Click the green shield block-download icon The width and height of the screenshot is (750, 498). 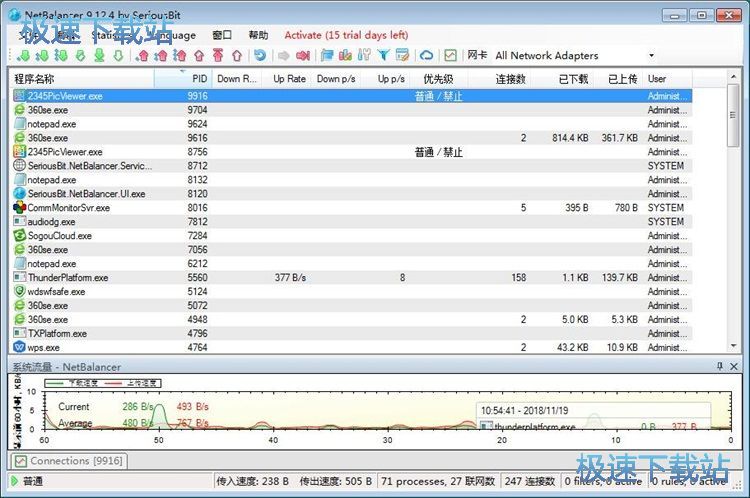80,55
